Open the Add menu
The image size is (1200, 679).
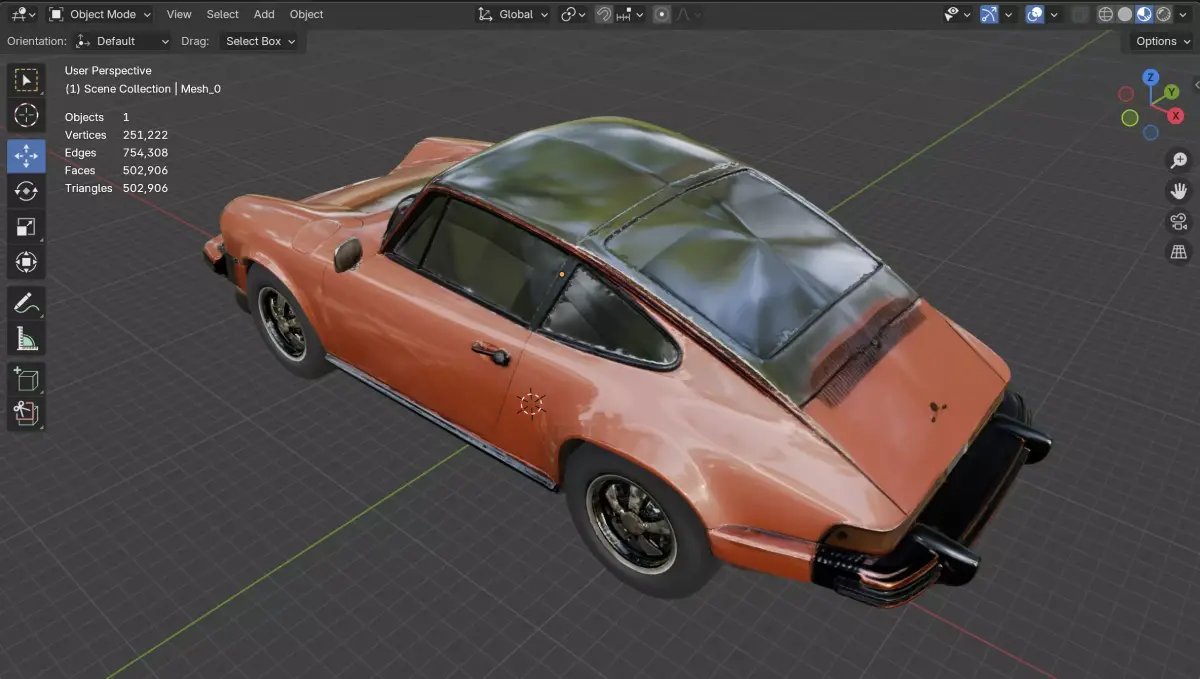264,14
